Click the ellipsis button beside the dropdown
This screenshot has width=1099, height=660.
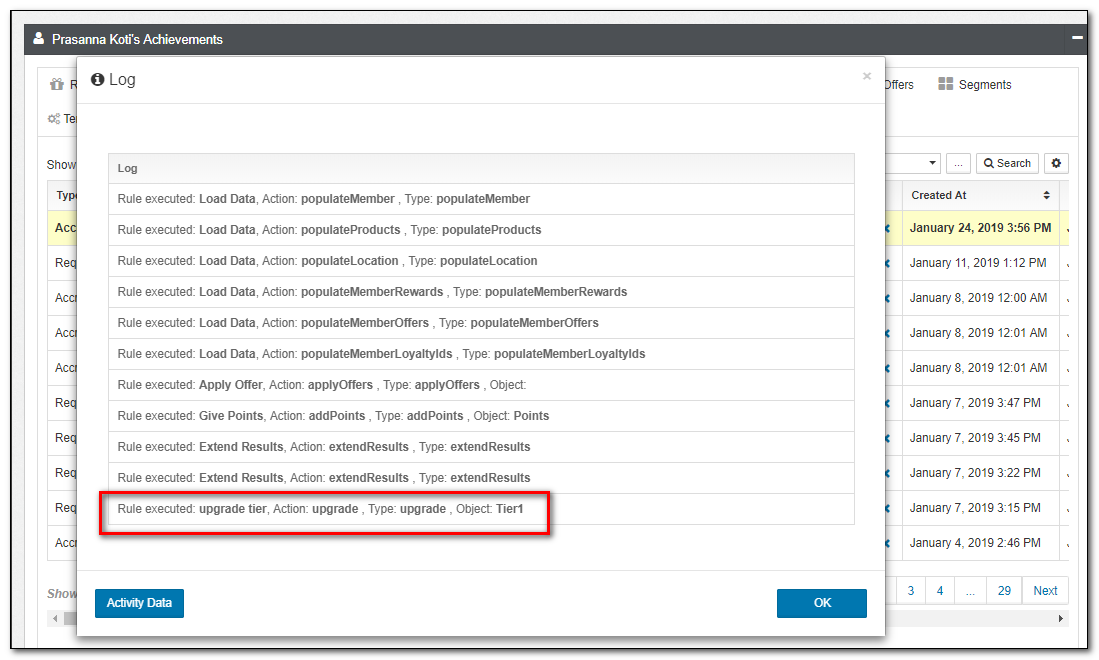[958, 163]
